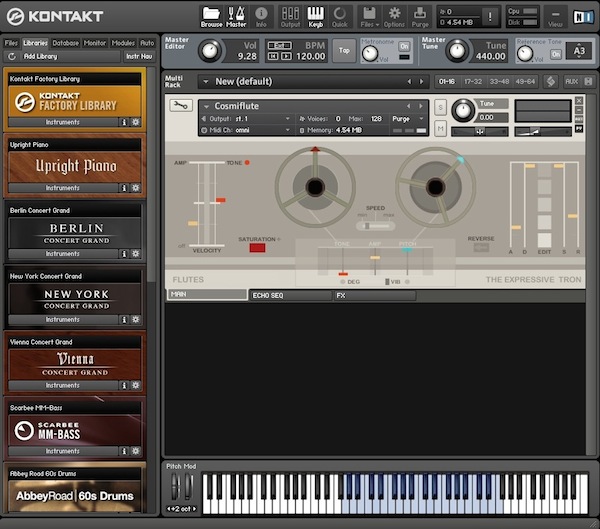
Task: Toggle the Metronome On switch
Action: click(x=404, y=46)
